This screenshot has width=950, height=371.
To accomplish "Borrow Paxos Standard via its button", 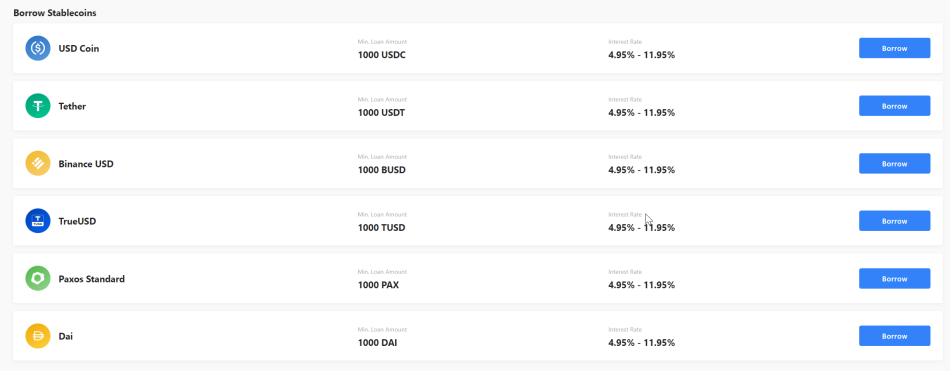I will click(894, 278).
